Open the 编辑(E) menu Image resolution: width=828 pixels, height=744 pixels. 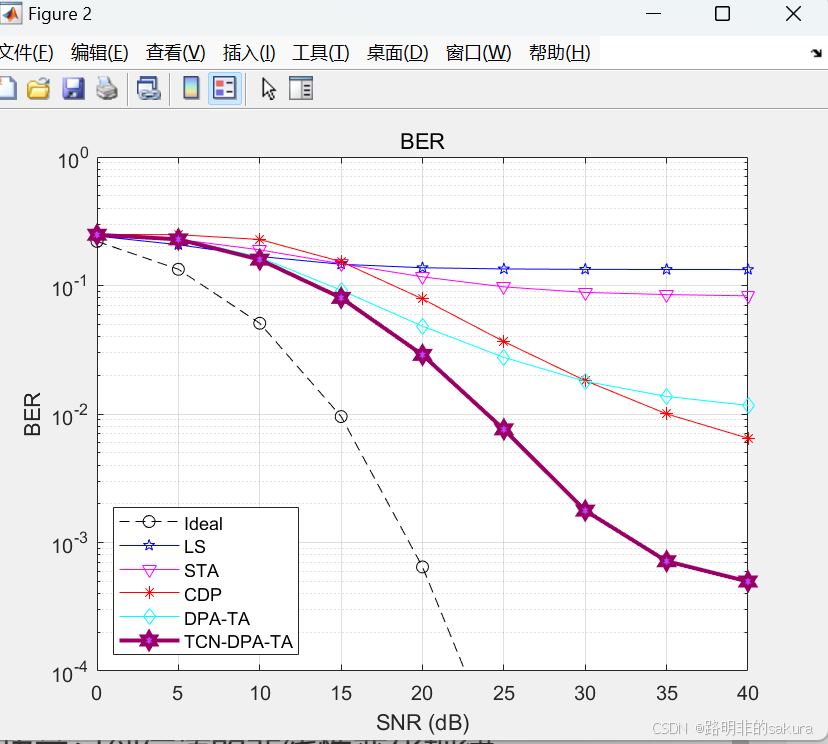(x=99, y=53)
